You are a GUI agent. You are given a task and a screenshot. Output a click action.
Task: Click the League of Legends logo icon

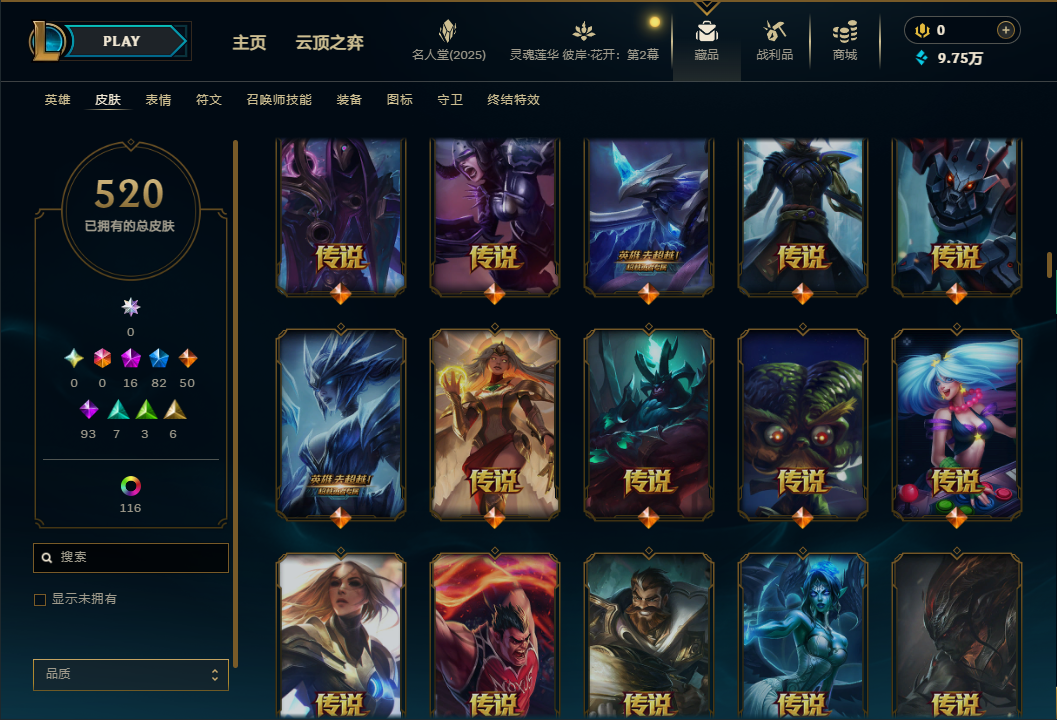47,40
